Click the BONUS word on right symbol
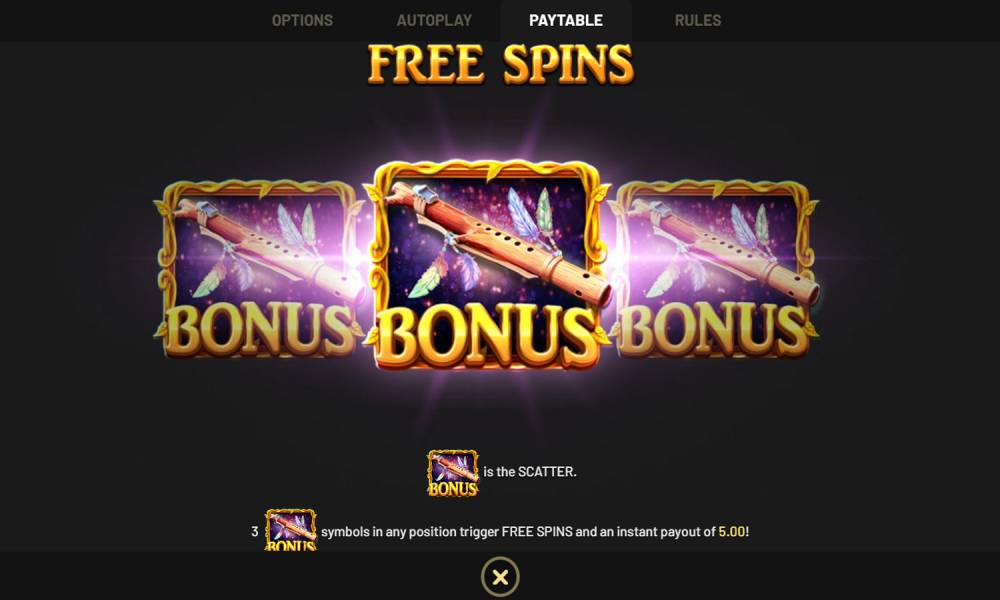 coord(714,330)
